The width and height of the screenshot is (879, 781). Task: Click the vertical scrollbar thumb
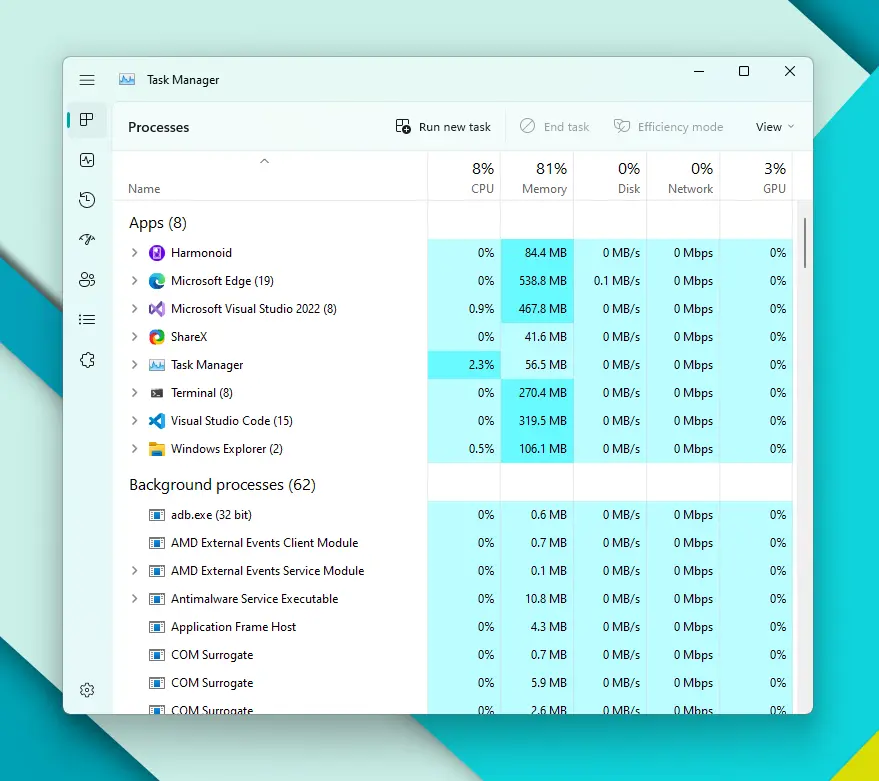point(805,242)
